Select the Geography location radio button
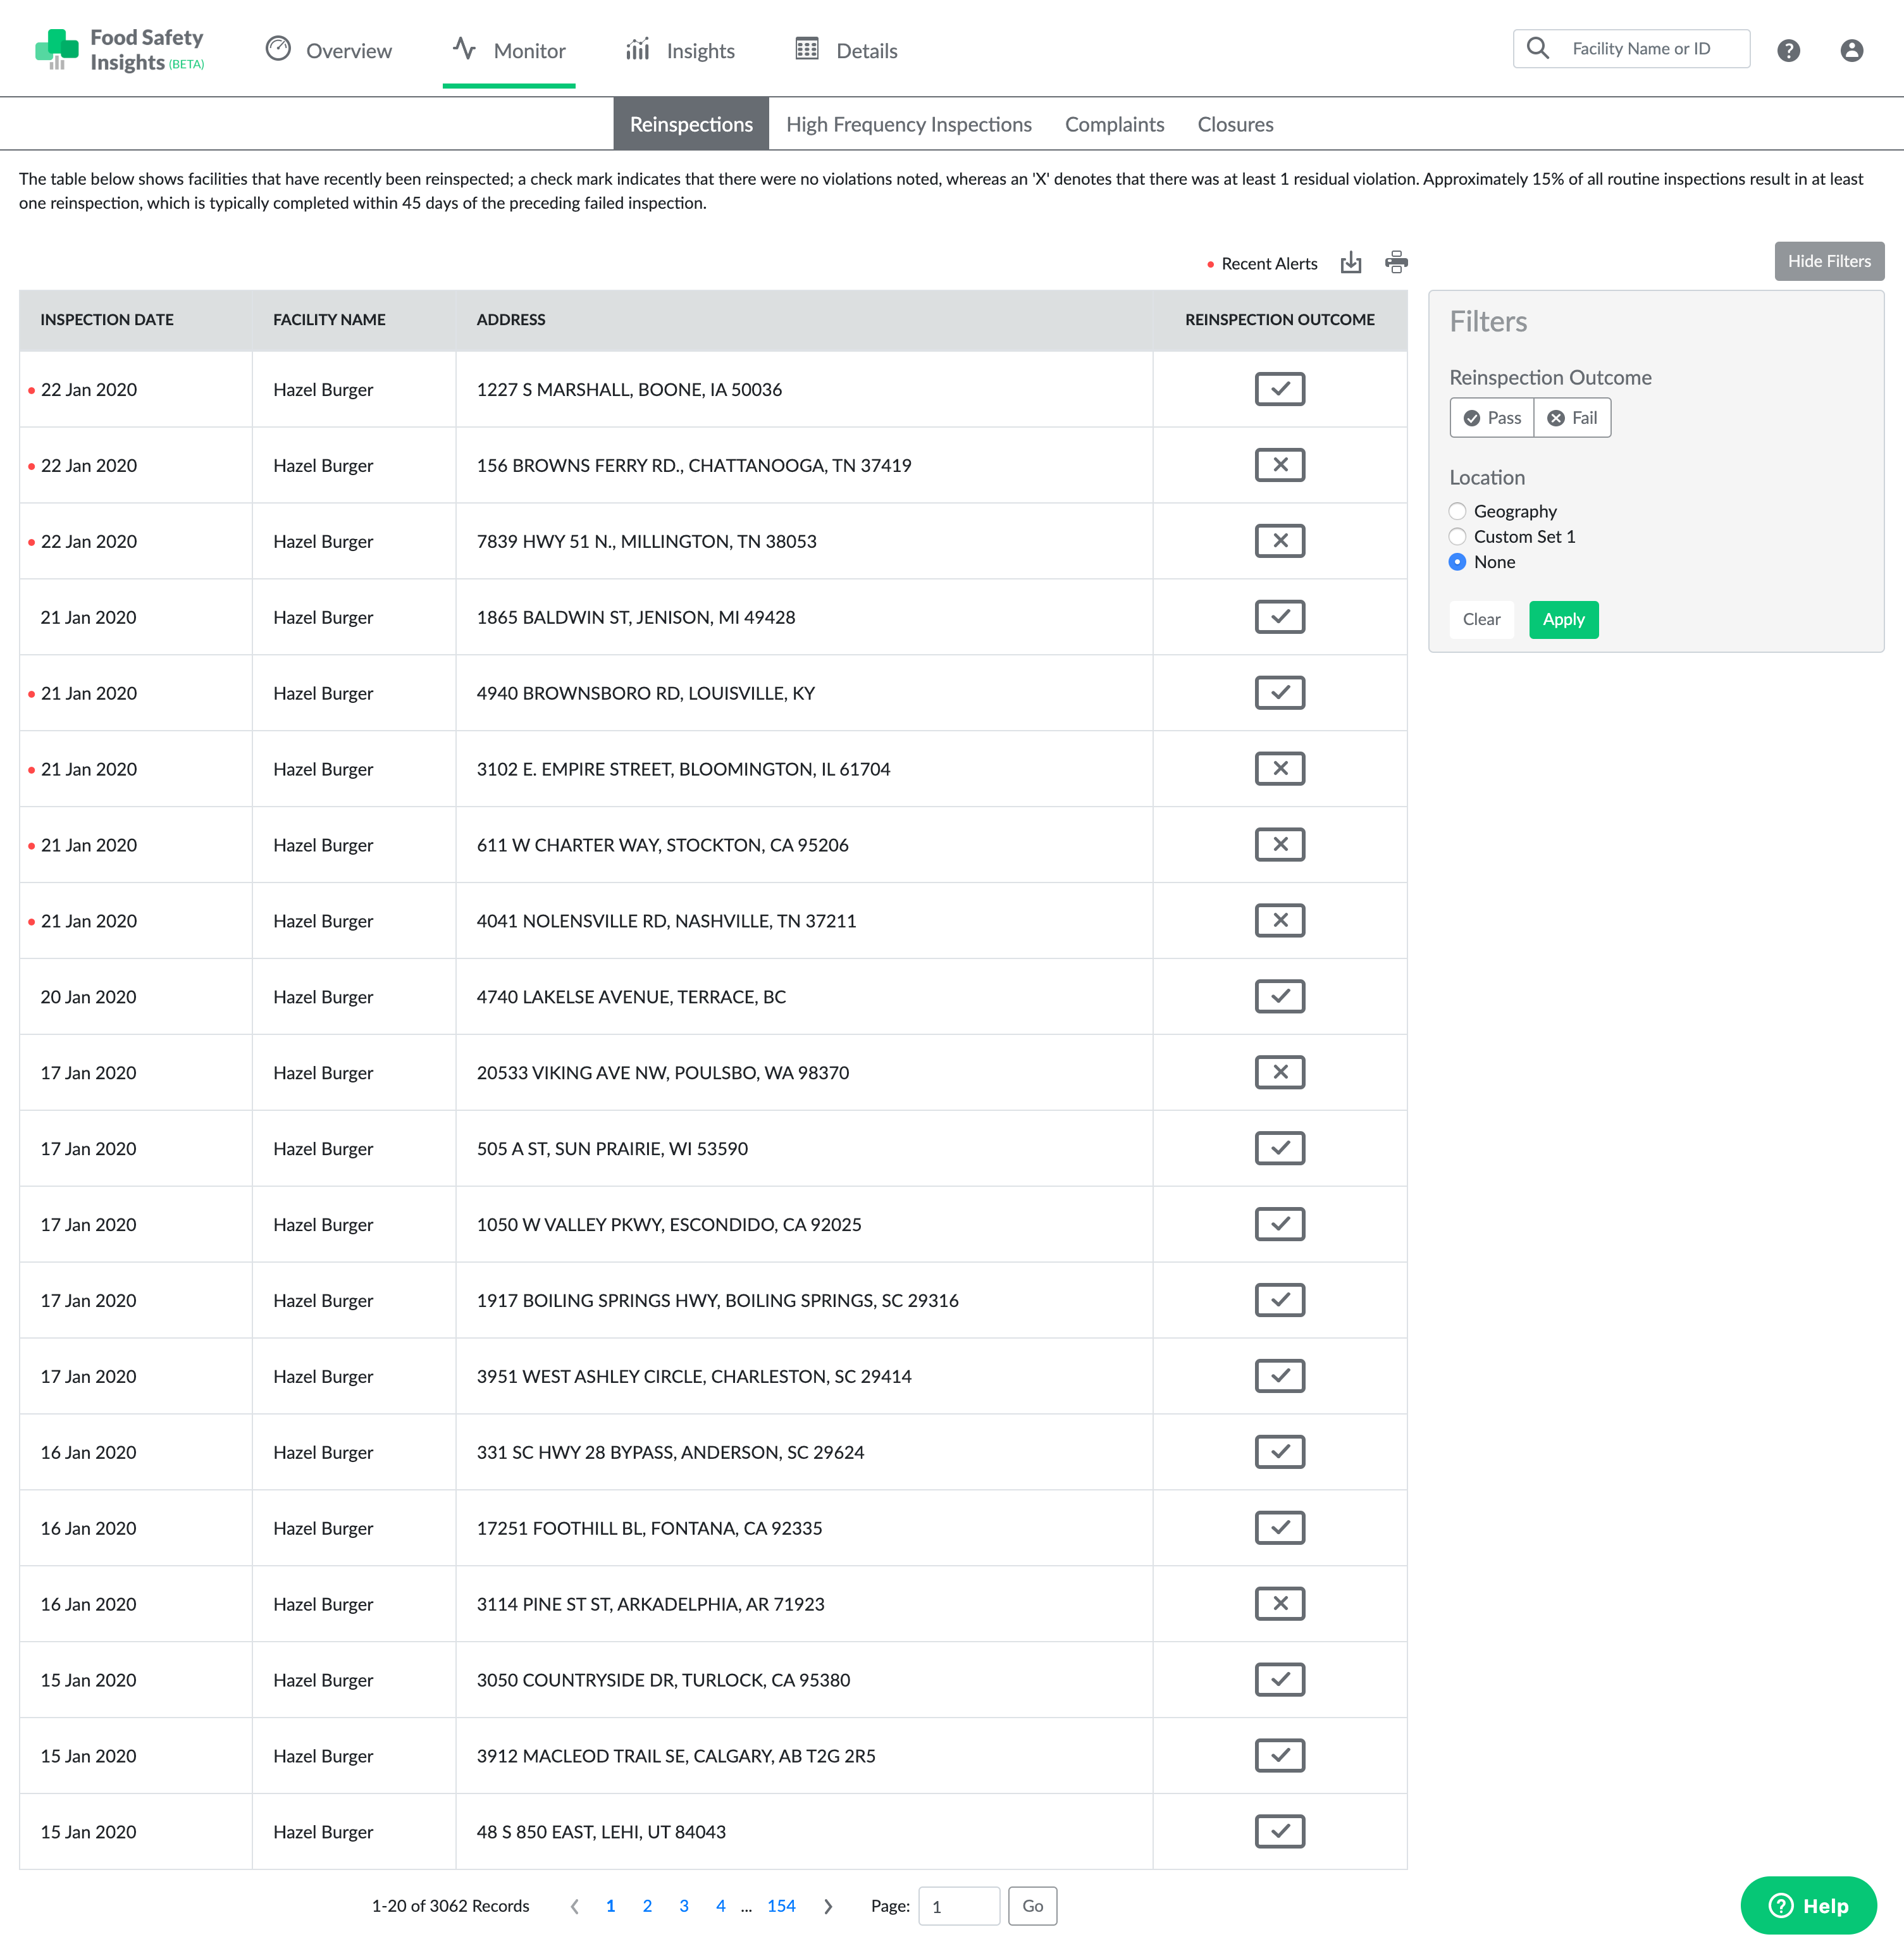 [x=1457, y=511]
